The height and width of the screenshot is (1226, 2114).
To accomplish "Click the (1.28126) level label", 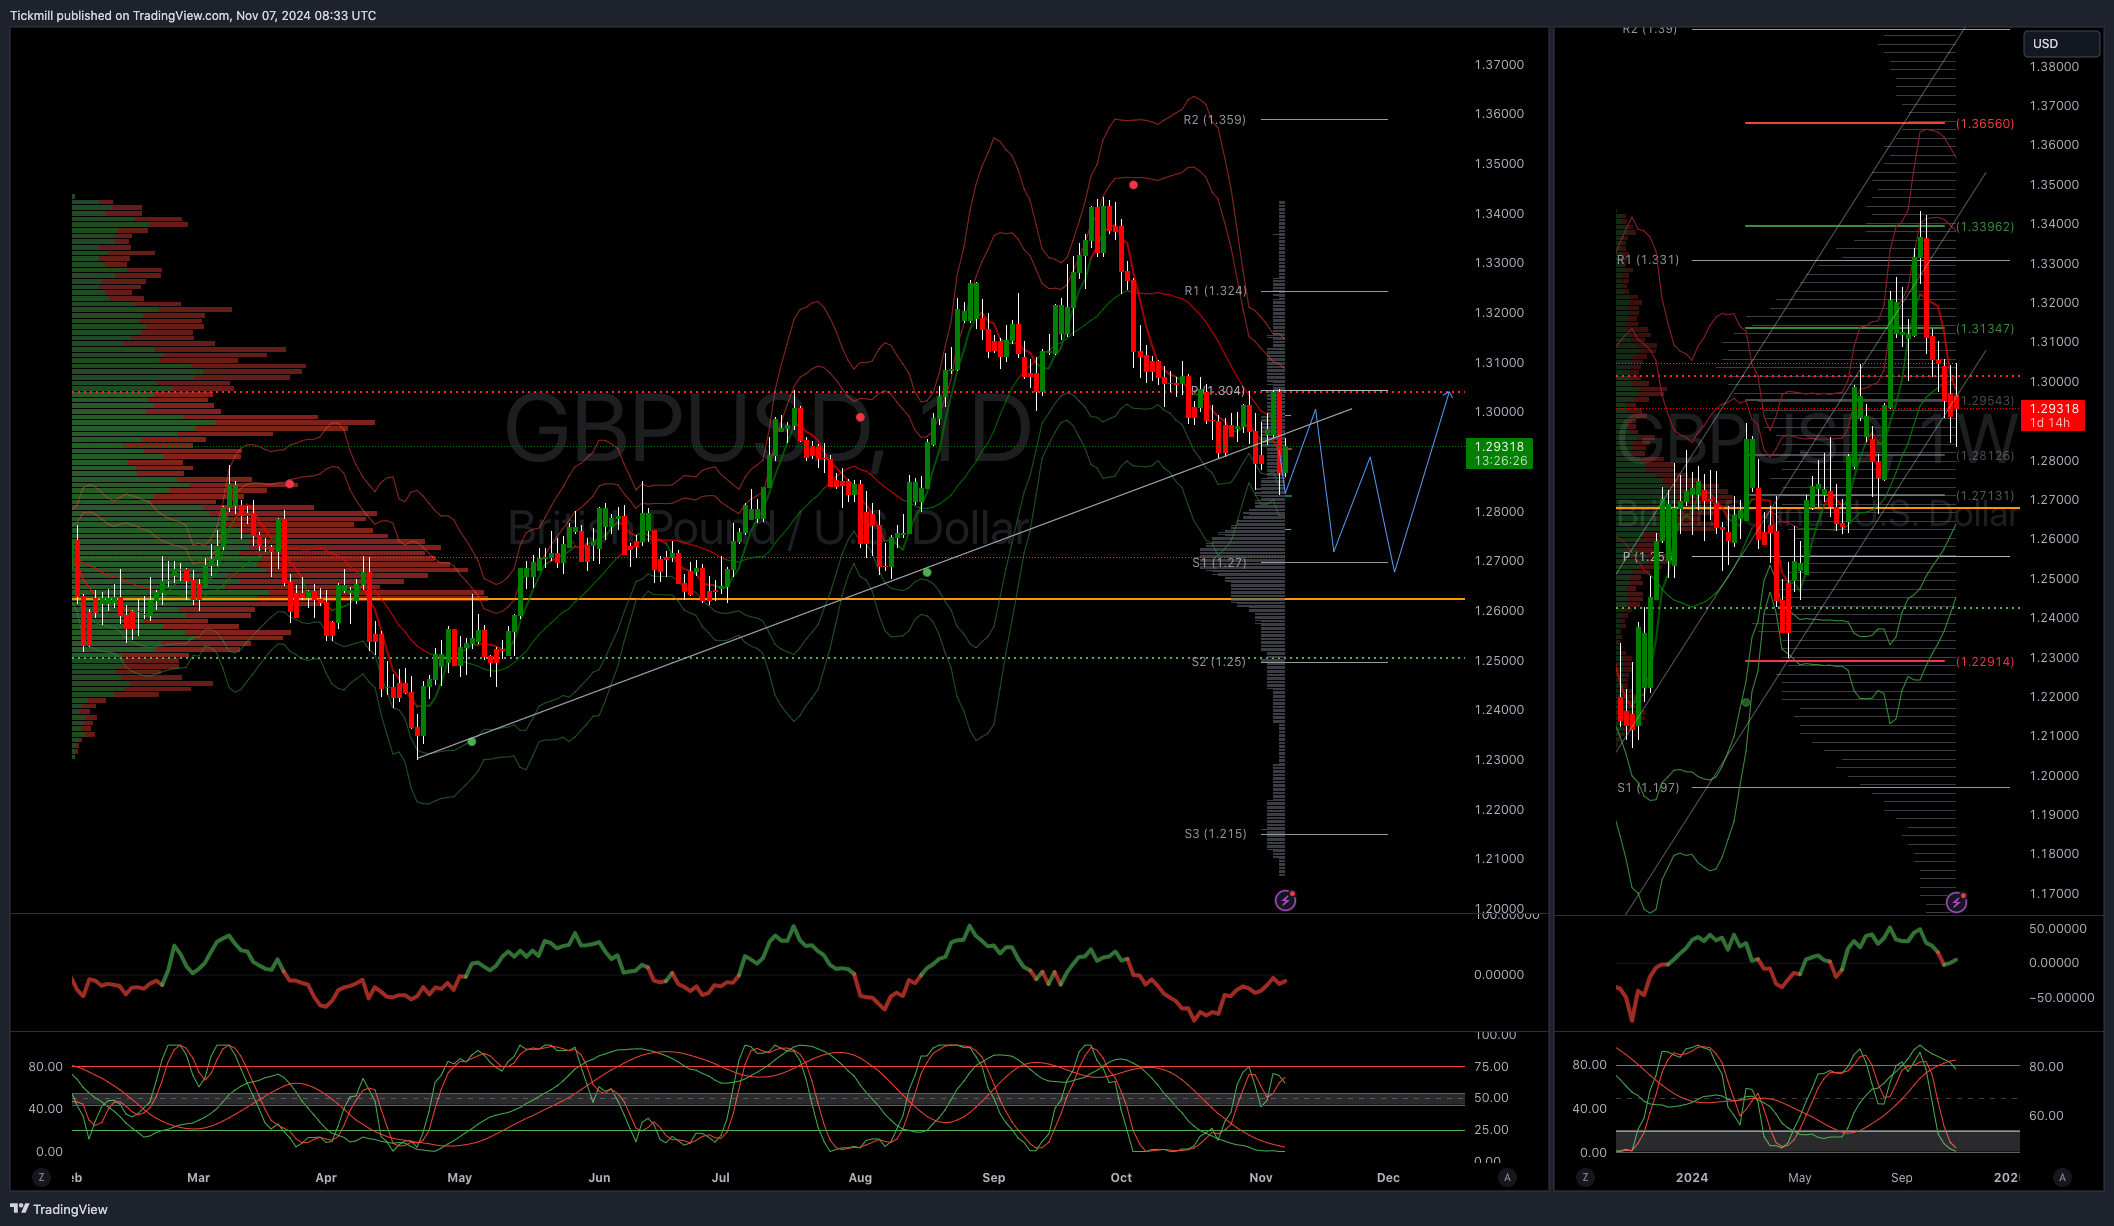I will [1985, 456].
